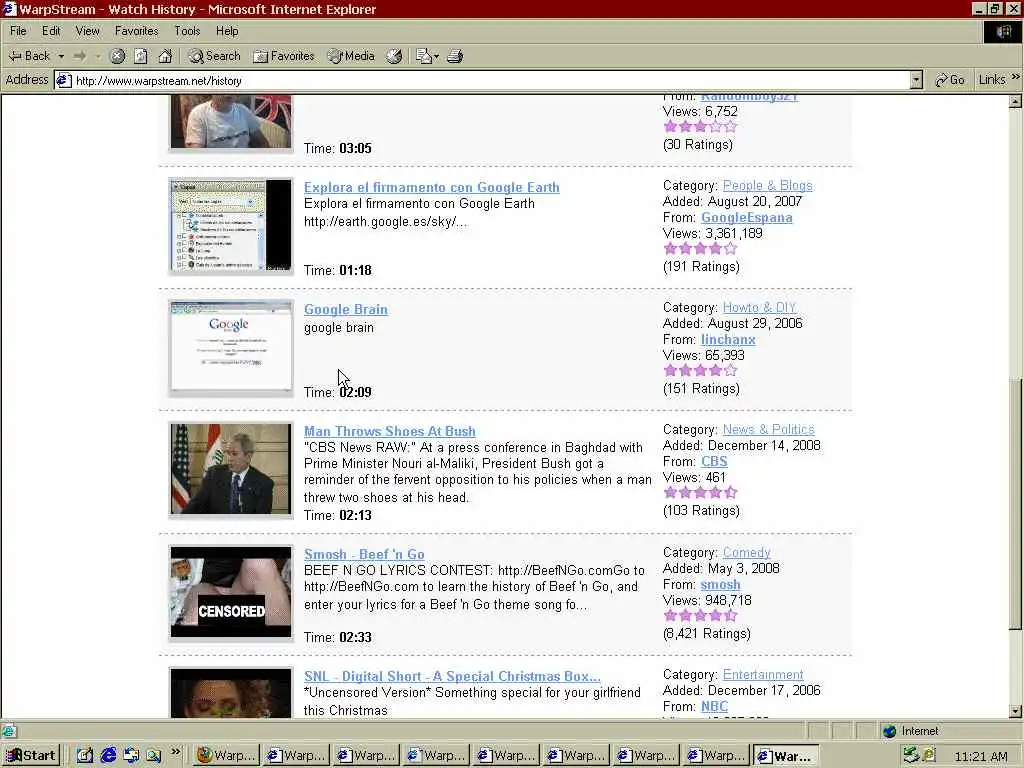Open the Edit menu

click(x=51, y=31)
